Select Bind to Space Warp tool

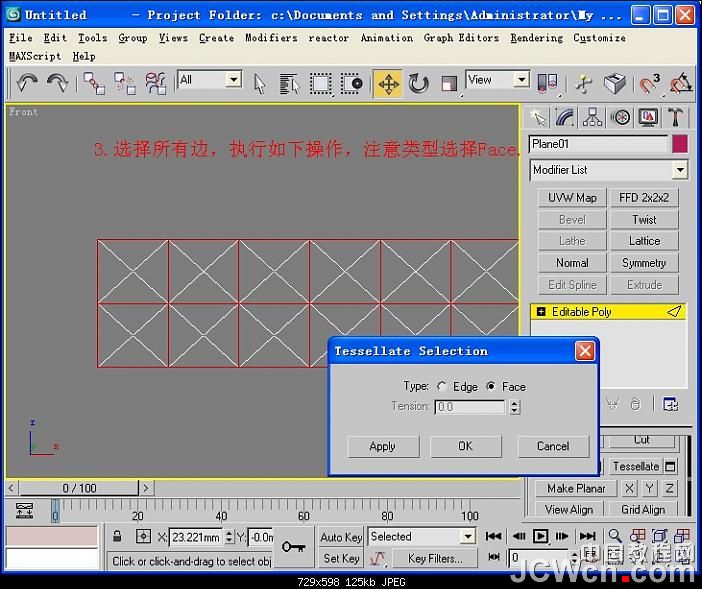155,84
